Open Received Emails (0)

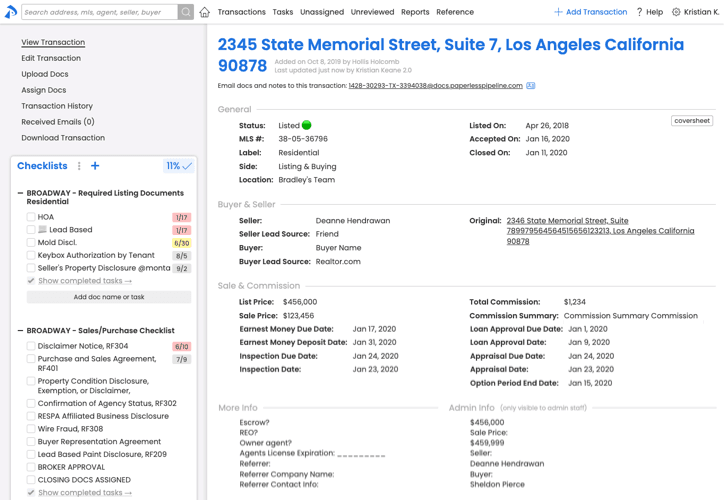(58, 122)
